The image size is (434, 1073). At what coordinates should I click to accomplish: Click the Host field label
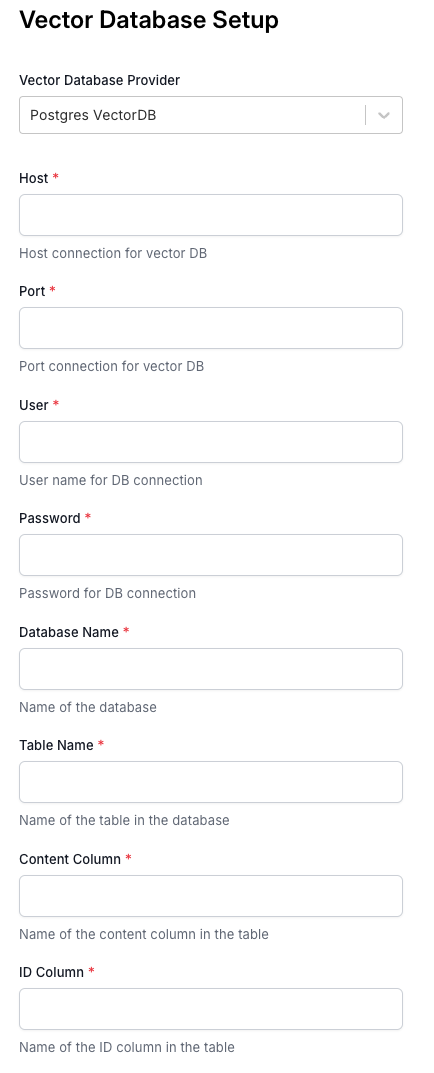coord(34,178)
